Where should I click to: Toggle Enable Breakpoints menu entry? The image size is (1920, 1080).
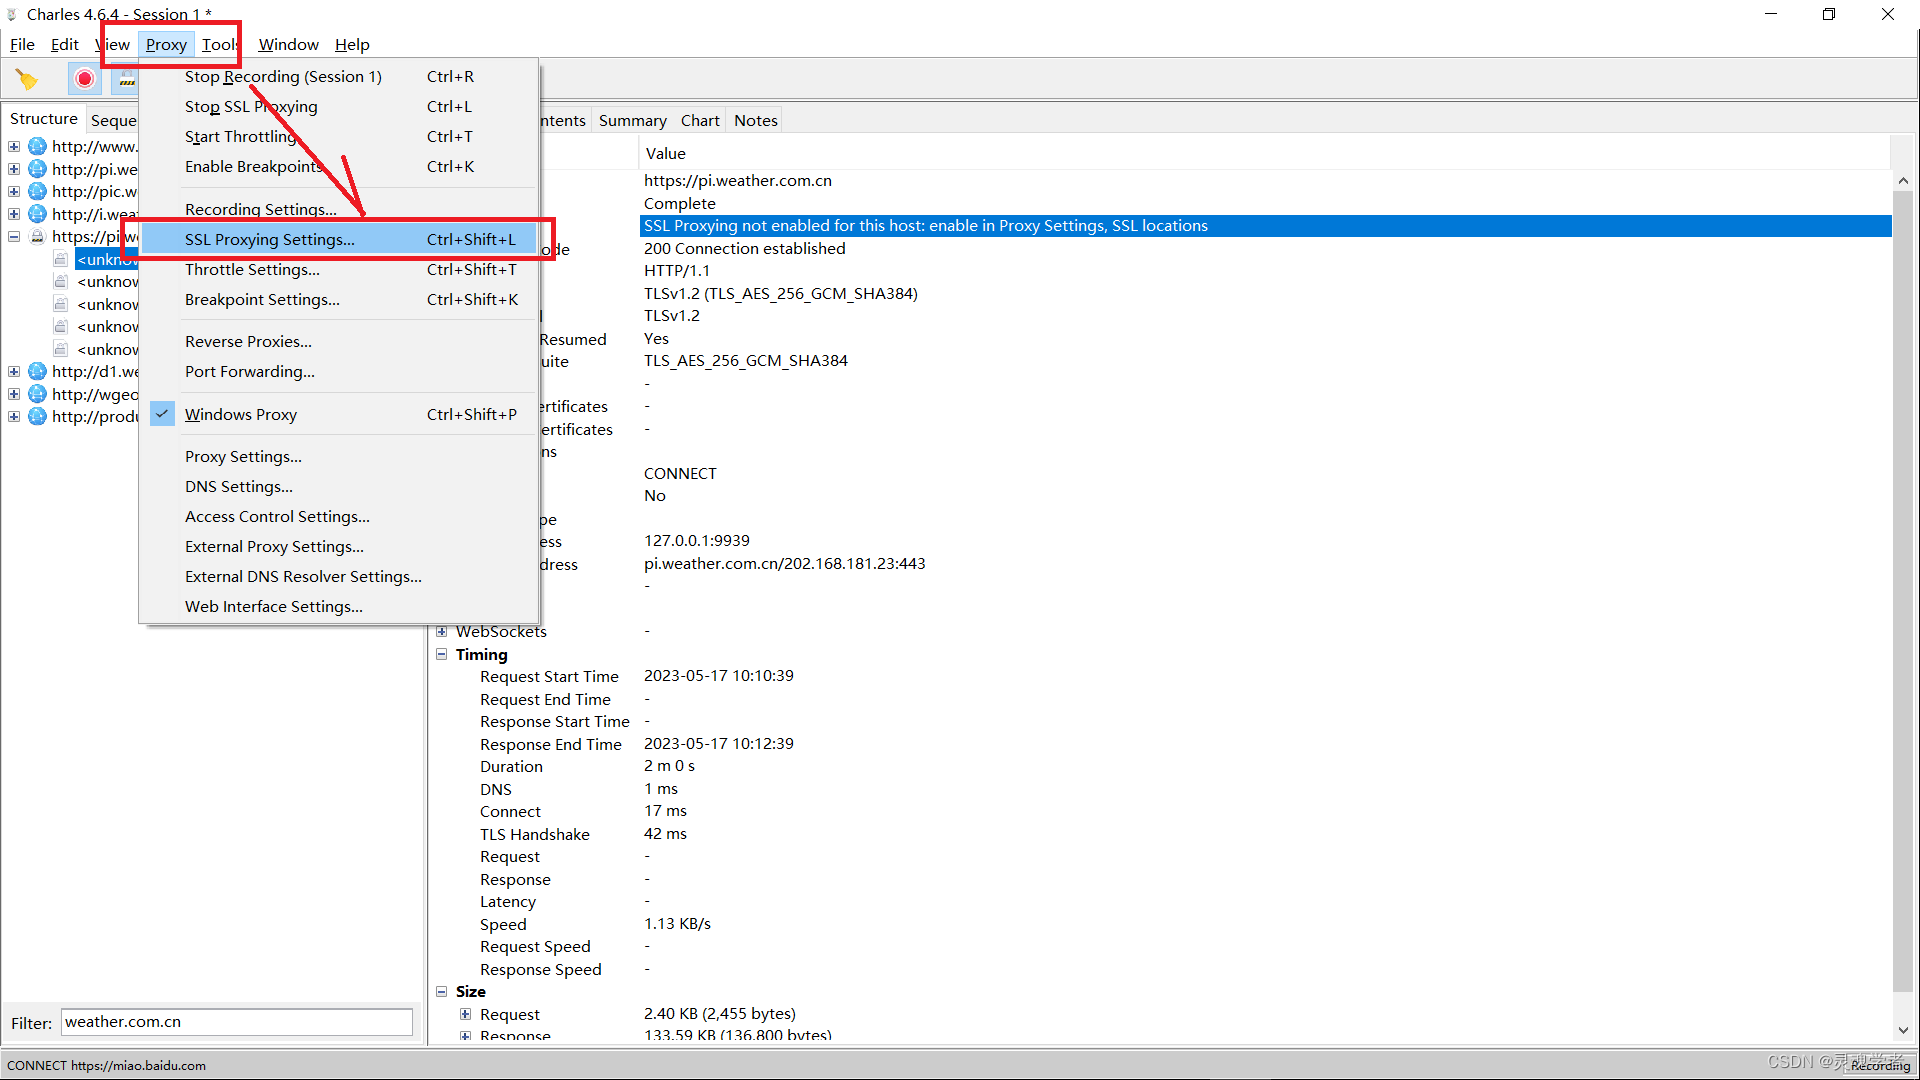(253, 167)
